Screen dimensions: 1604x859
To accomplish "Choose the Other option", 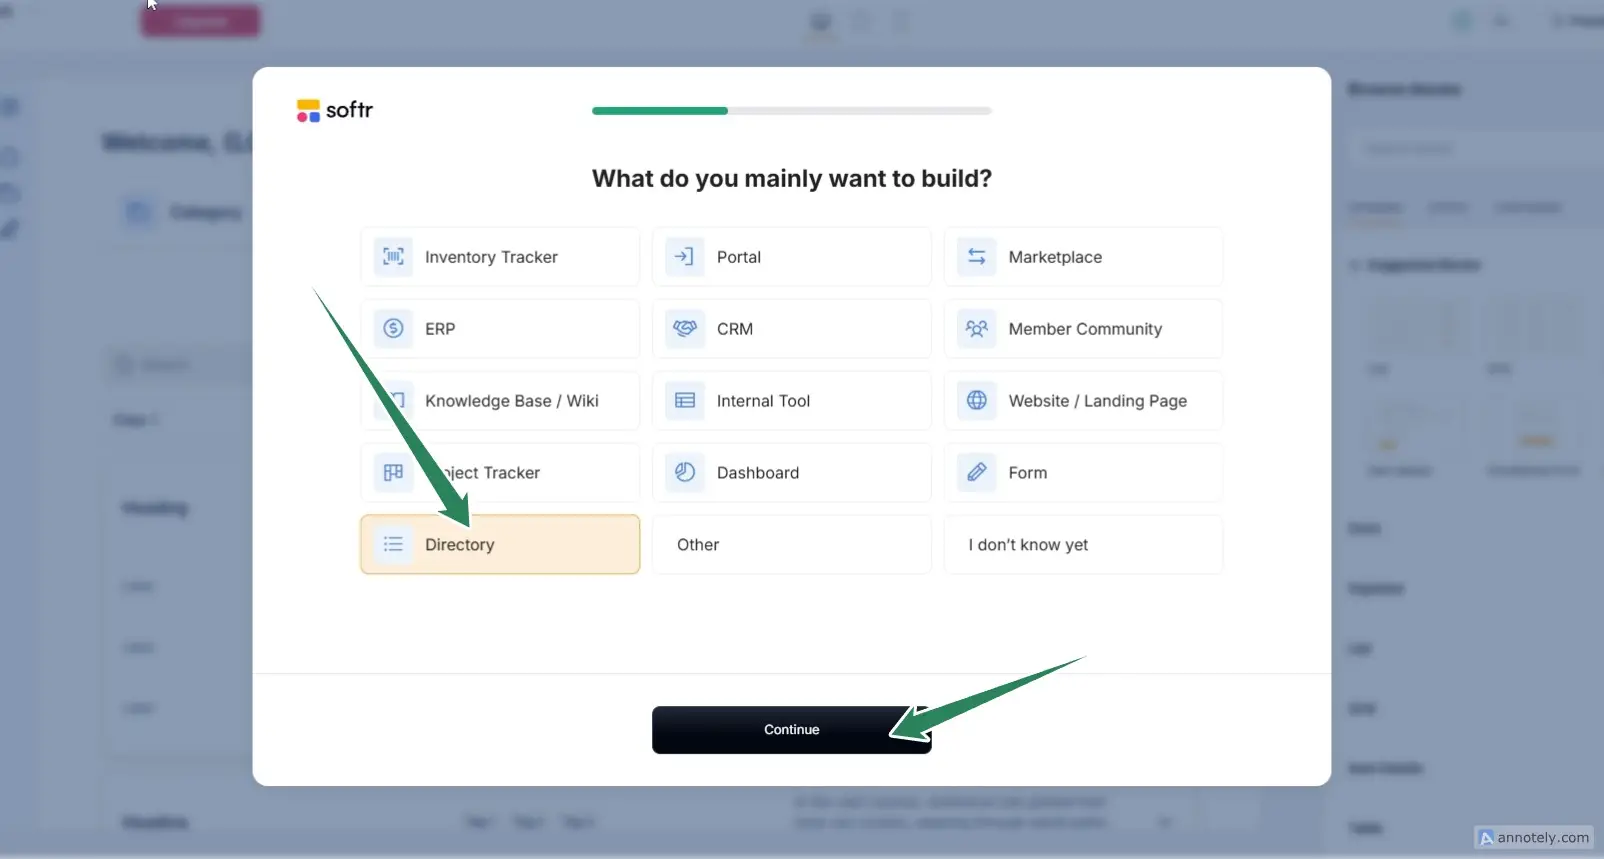I will click(791, 545).
